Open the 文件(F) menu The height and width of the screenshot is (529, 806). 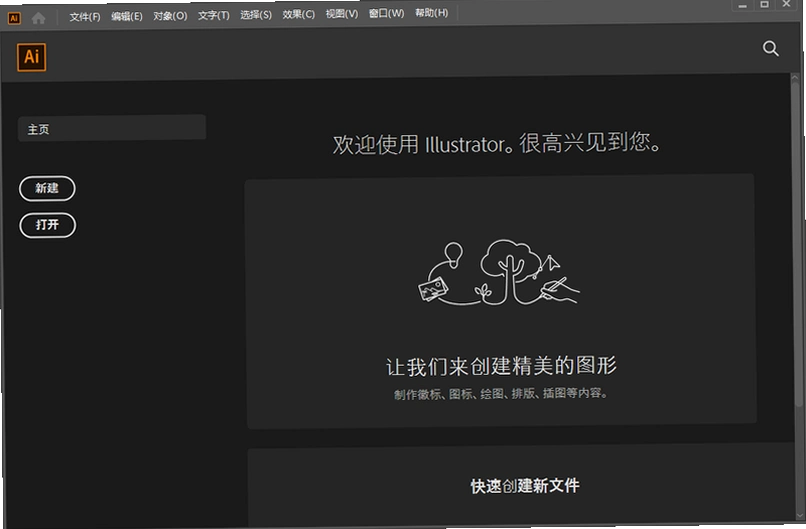pos(85,17)
